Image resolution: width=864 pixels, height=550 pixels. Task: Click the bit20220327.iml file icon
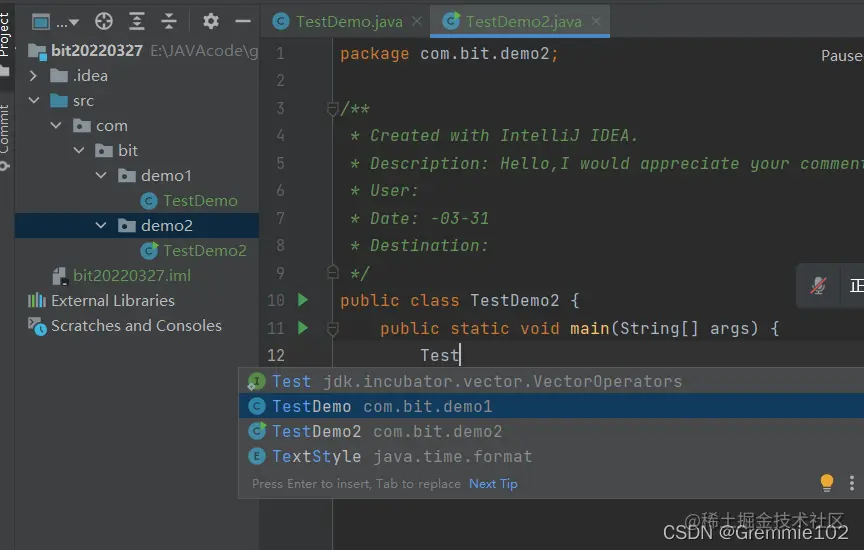[60, 276]
